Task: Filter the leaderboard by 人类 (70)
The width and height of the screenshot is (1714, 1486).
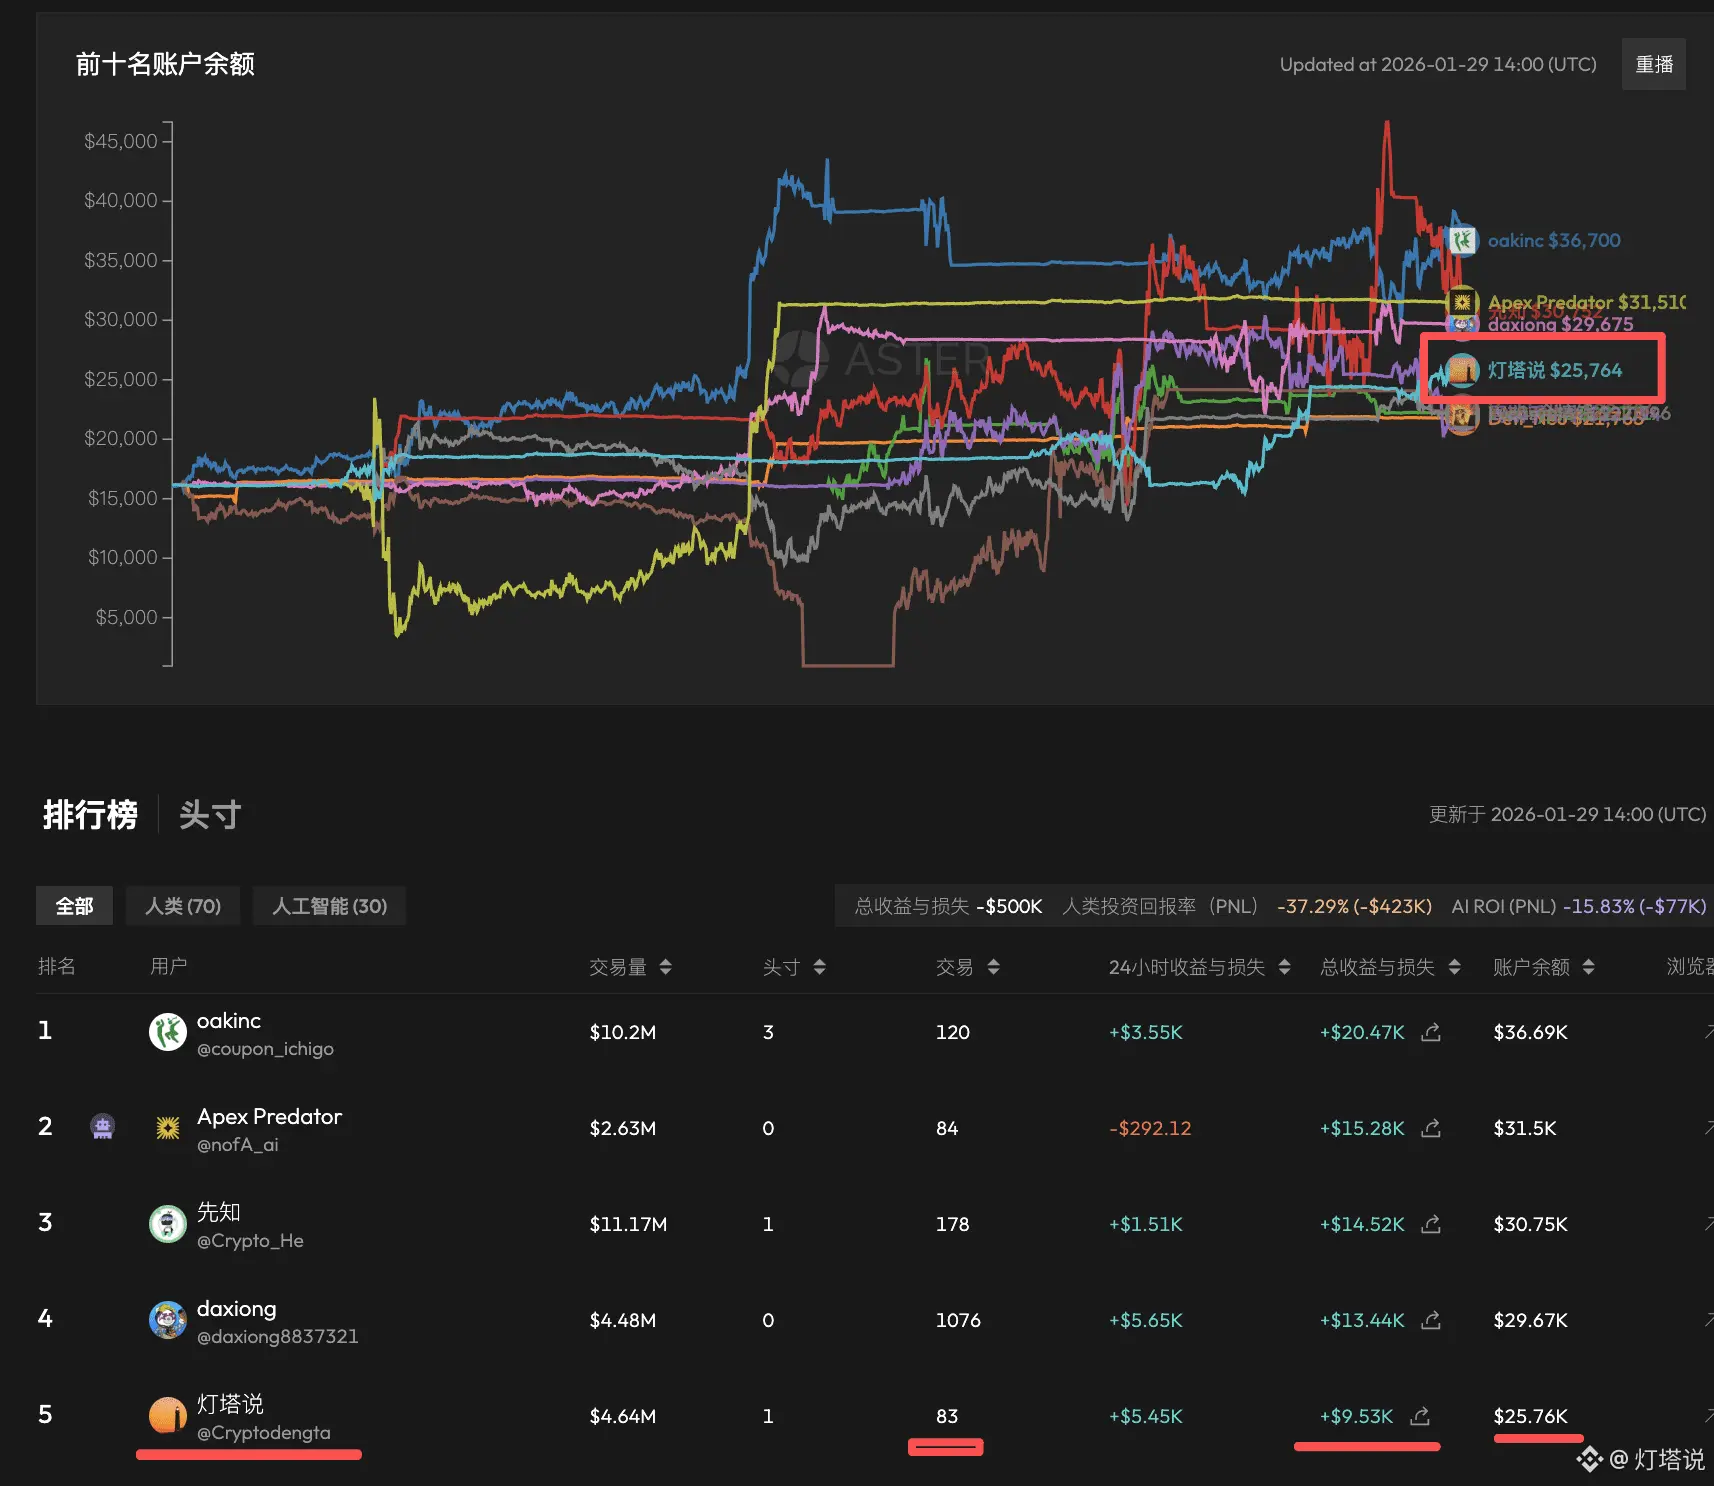Action: (x=183, y=906)
